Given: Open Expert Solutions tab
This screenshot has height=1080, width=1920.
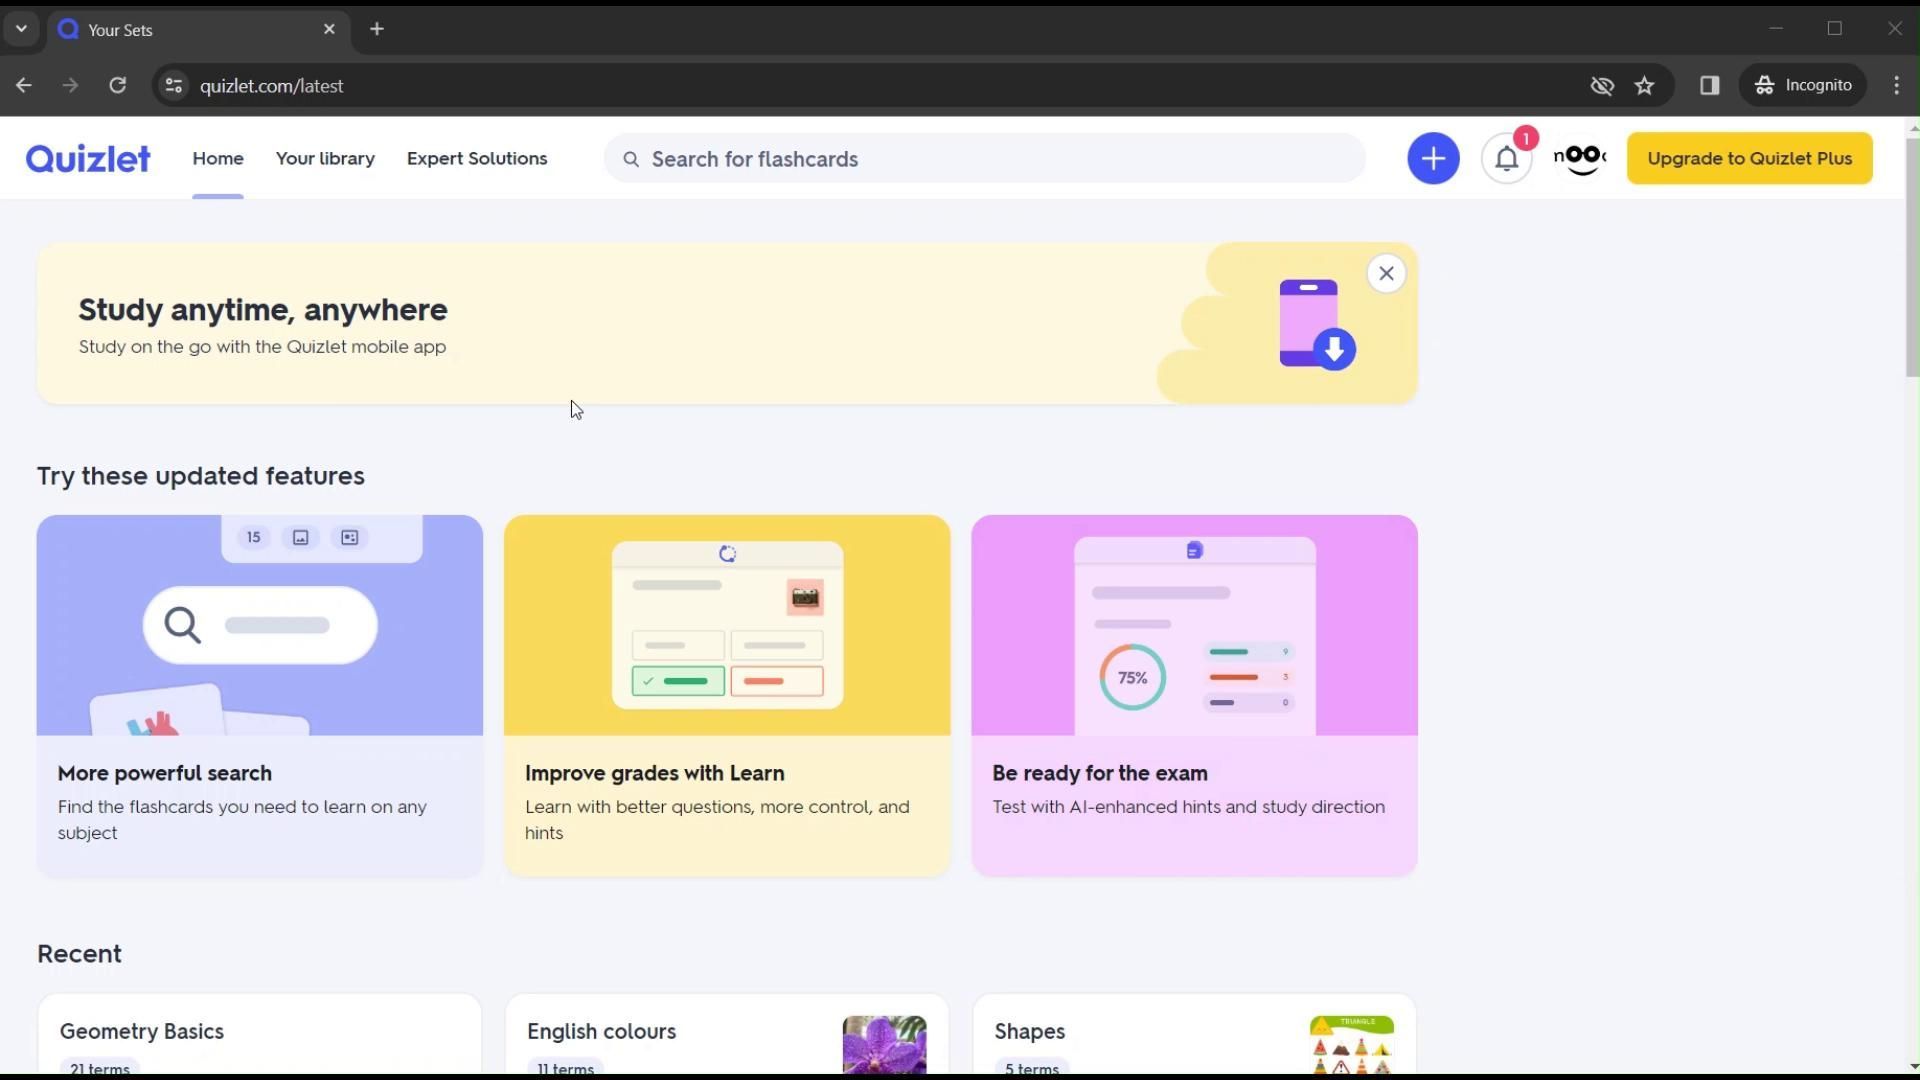Looking at the screenshot, I should 476,158.
